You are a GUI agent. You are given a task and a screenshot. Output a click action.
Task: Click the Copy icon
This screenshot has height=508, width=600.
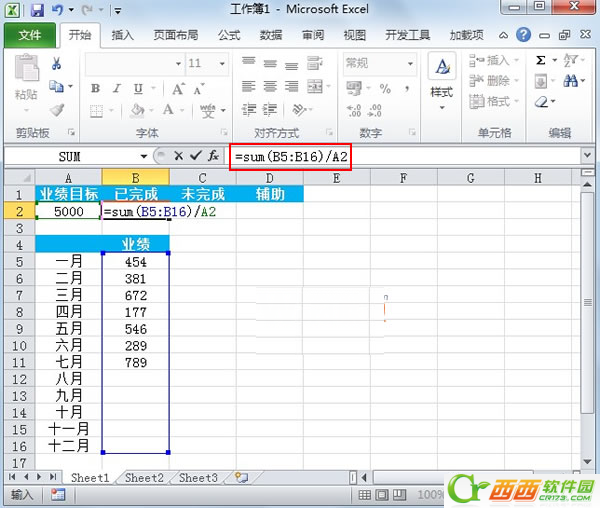[57, 86]
